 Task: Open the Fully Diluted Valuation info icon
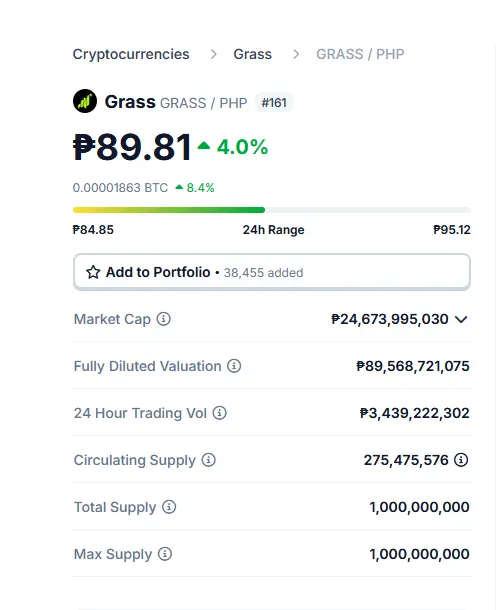tap(234, 366)
